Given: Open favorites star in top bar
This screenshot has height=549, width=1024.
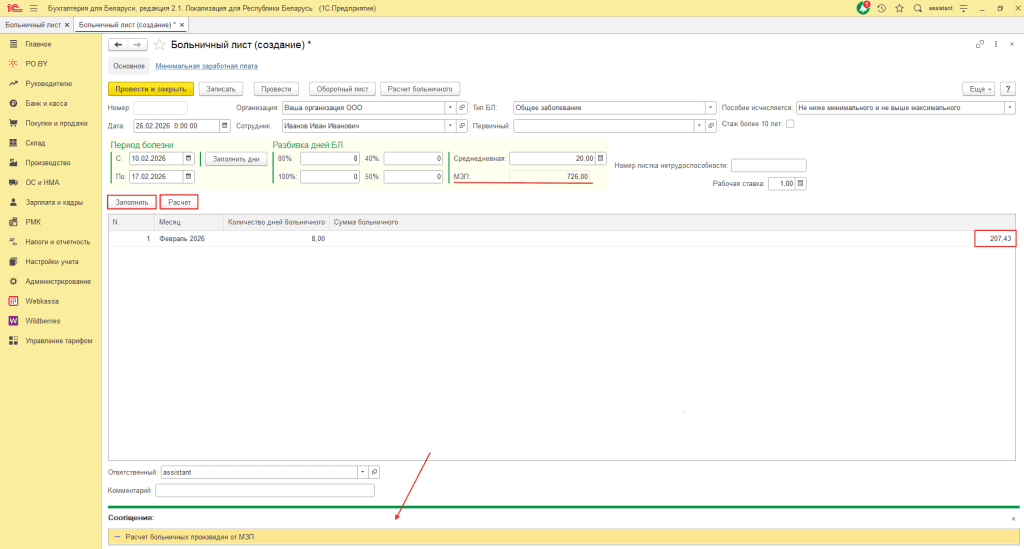Looking at the screenshot, I should (899, 7).
